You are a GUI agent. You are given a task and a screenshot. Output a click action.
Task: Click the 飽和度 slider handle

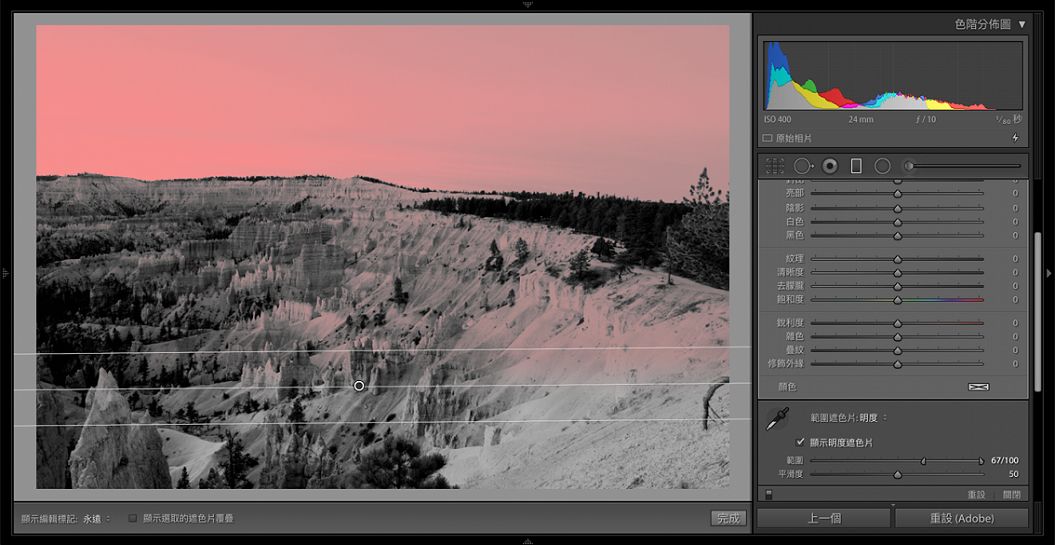click(x=897, y=301)
